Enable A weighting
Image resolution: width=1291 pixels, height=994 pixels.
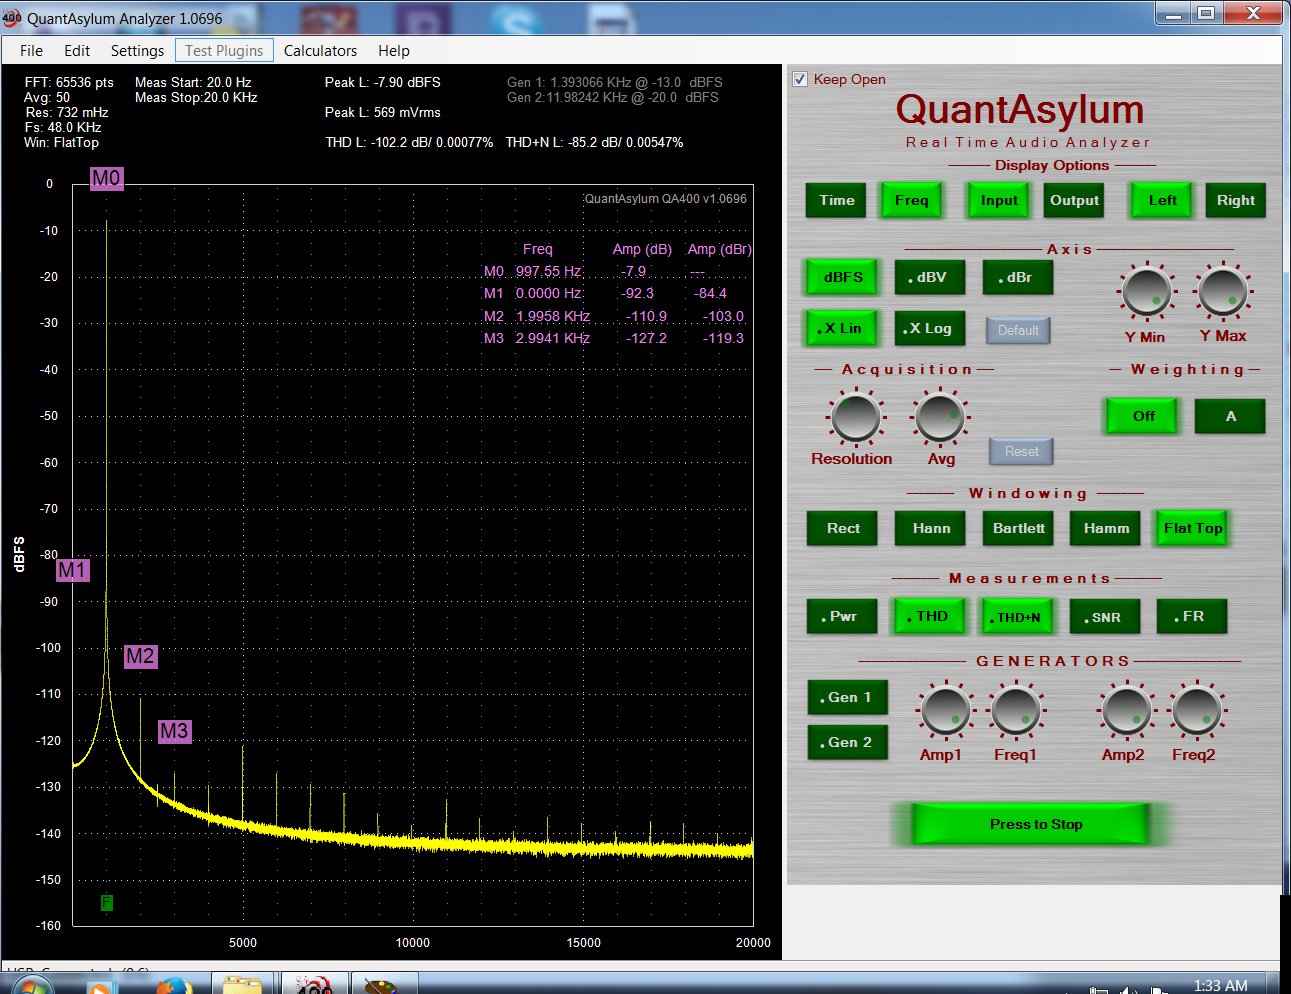coord(1230,416)
